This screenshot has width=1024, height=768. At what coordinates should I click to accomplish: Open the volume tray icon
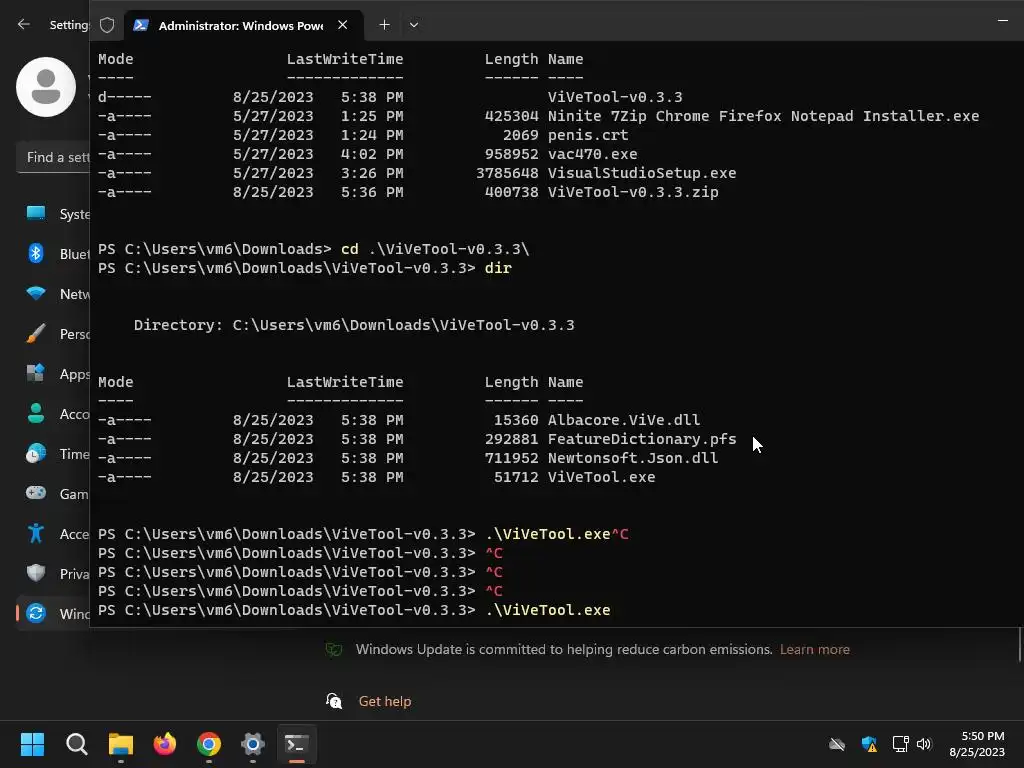pyautogui.click(x=924, y=744)
